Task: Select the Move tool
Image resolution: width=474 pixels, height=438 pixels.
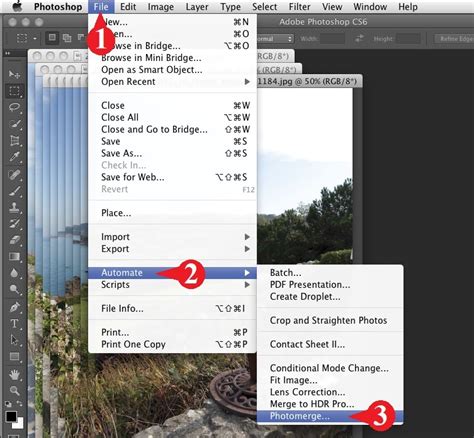Action: 14,74
